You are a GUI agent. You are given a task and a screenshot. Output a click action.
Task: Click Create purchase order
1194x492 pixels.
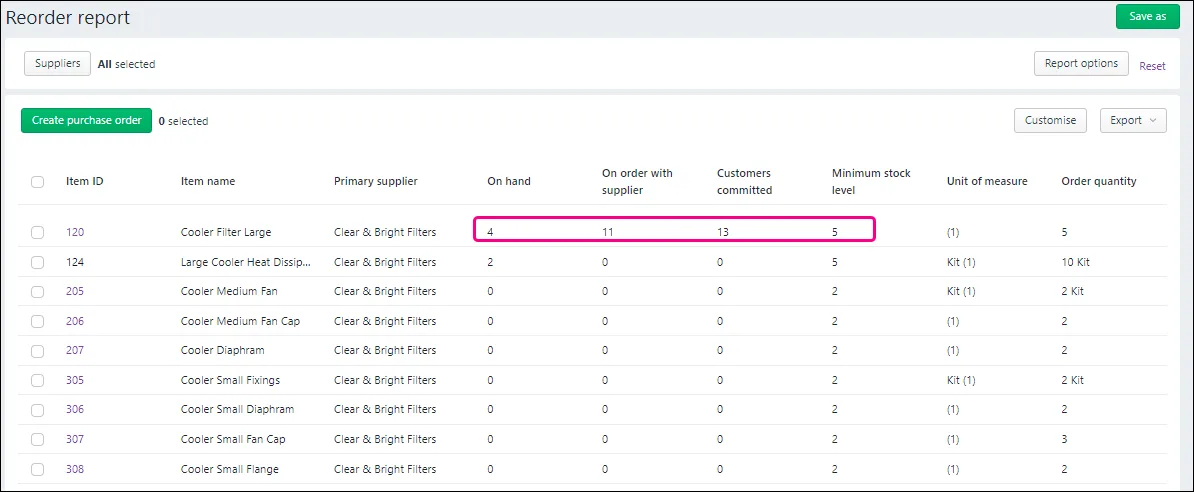pos(87,120)
